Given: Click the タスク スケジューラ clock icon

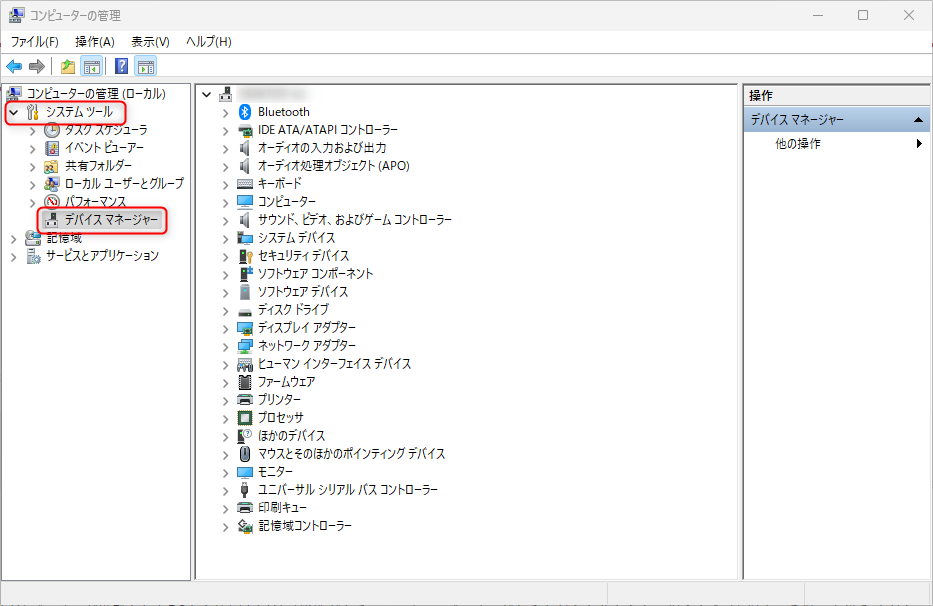Looking at the screenshot, I should point(52,130).
